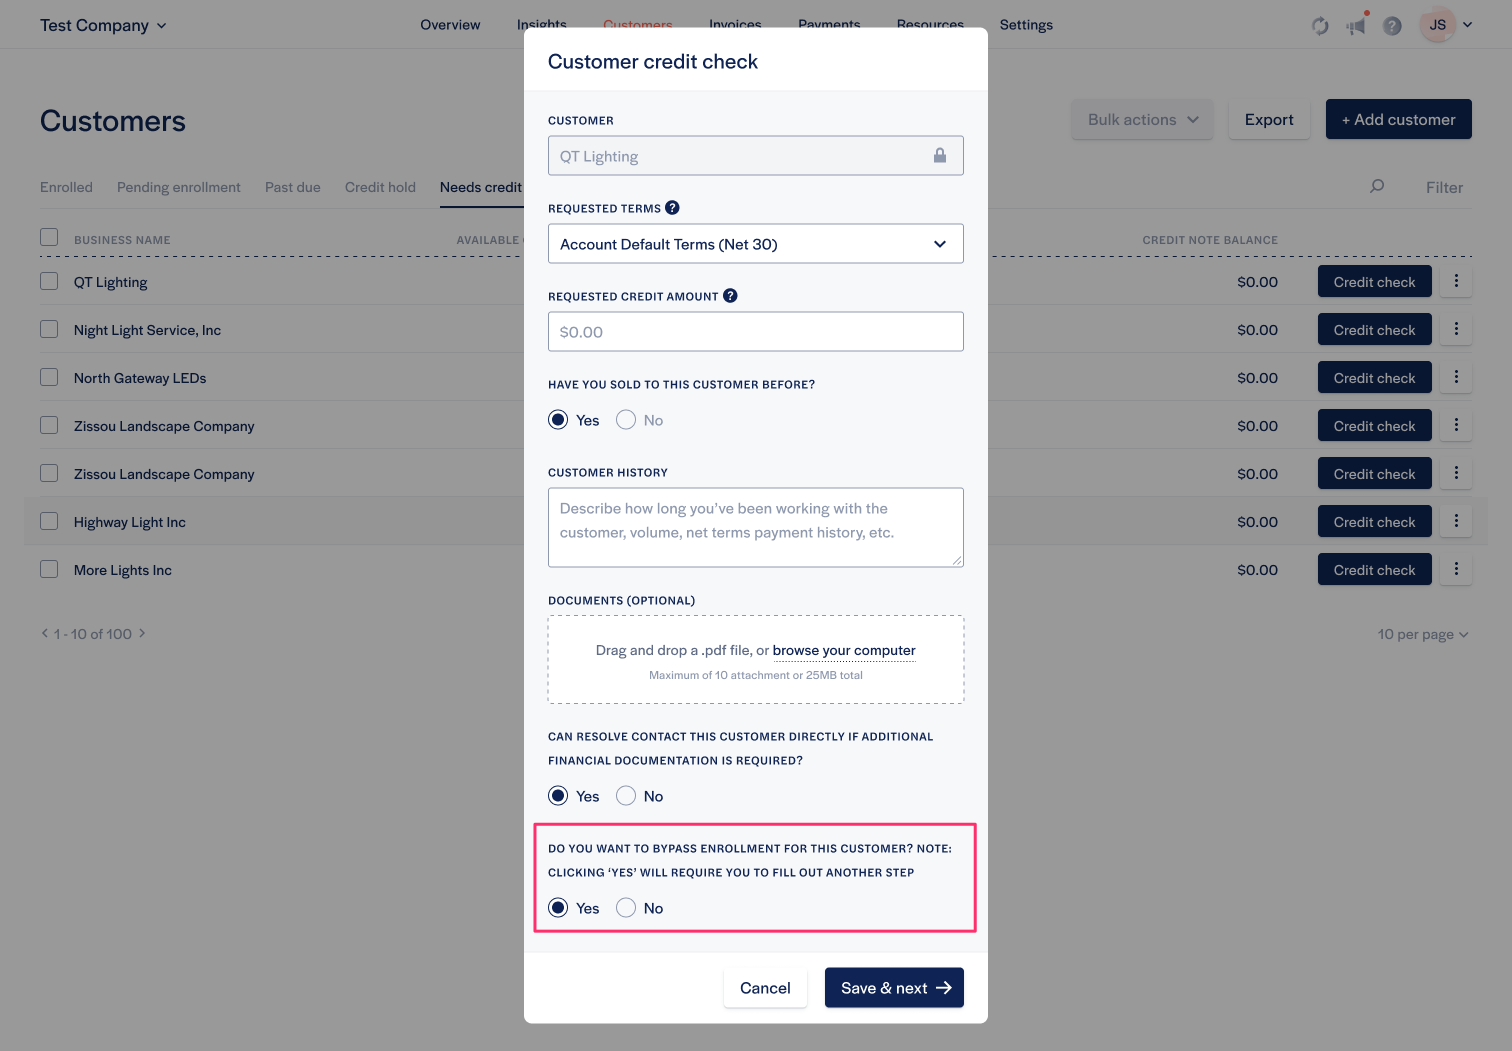Open the search magnifier near Filter

[x=1377, y=186]
